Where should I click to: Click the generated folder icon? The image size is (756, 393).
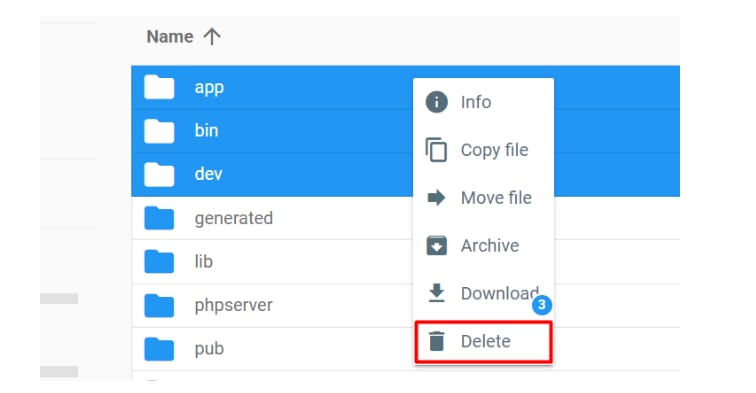159,218
